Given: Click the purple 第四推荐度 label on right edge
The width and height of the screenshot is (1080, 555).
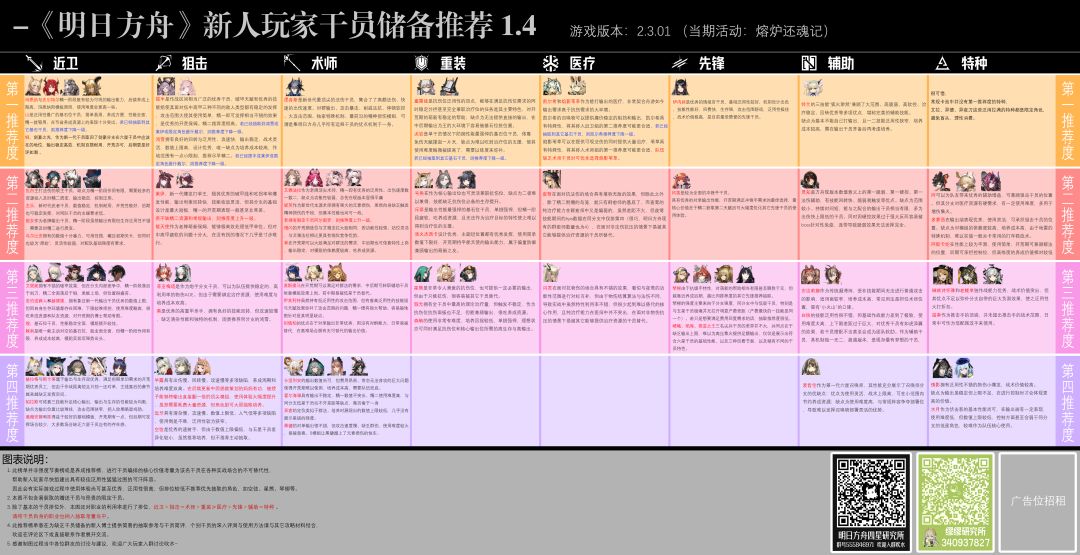Looking at the screenshot, I should click(x=1068, y=401).
